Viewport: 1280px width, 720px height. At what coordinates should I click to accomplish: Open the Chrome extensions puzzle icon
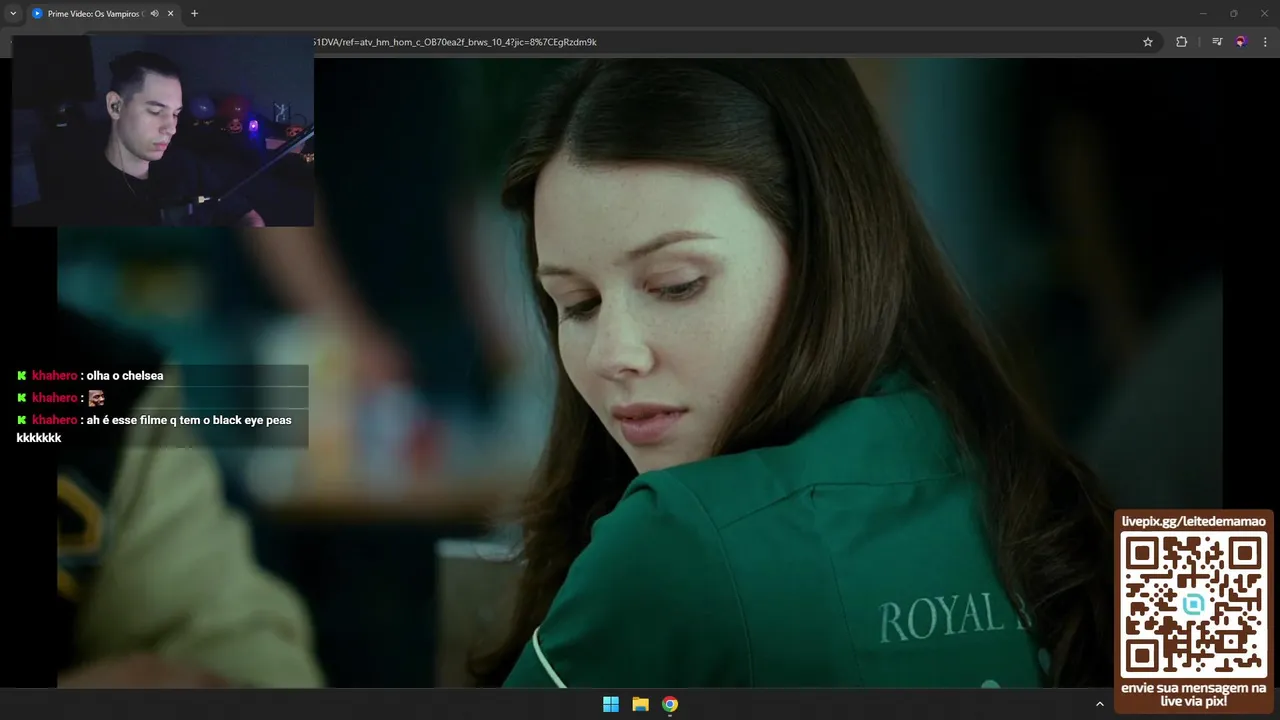[1182, 42]
